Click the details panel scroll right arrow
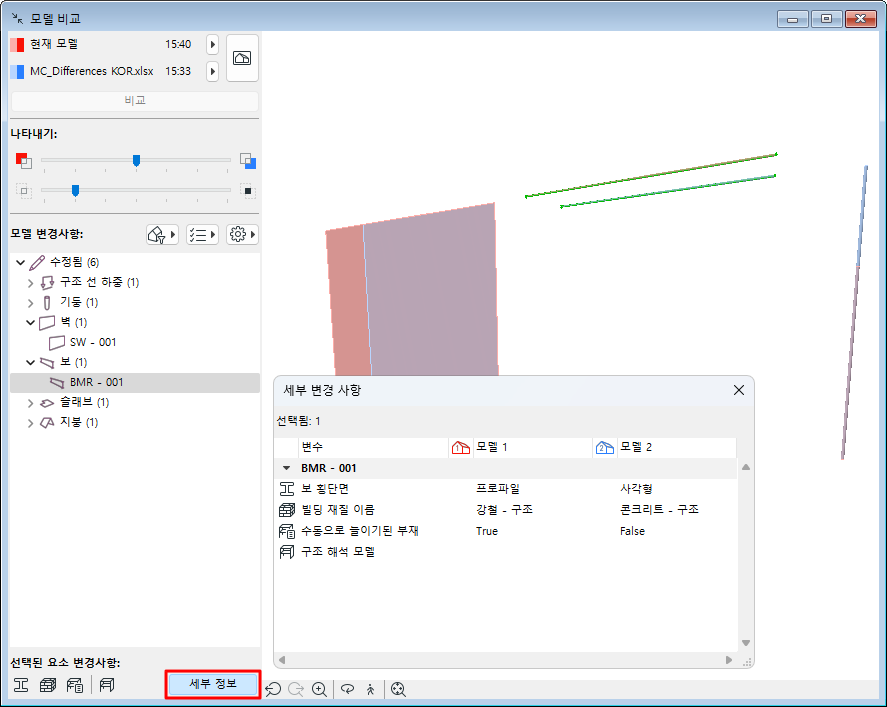Viewport: 887px width, 707px height. coord(729,660)
